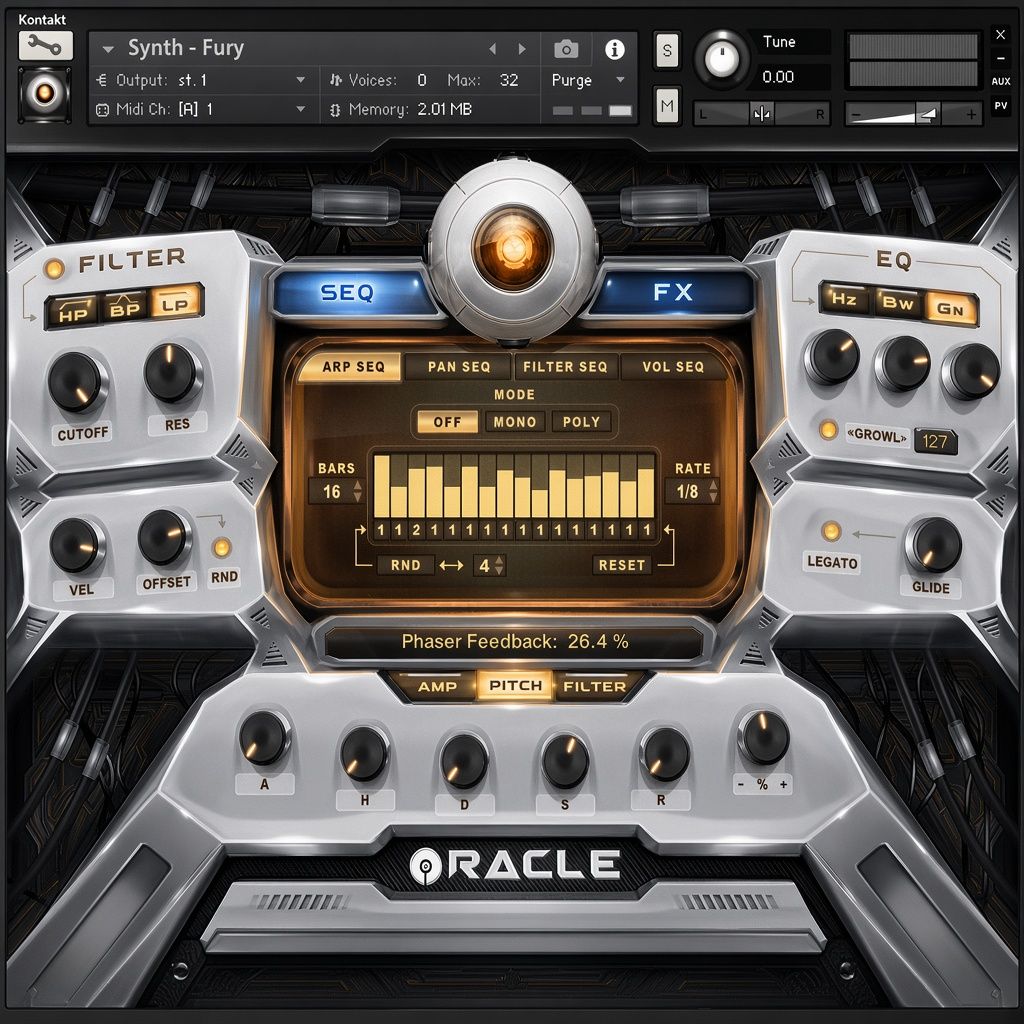Click the RATE 1/8 stepper arrows
Screen dimensions: 1024x1024
click(713, 490)
